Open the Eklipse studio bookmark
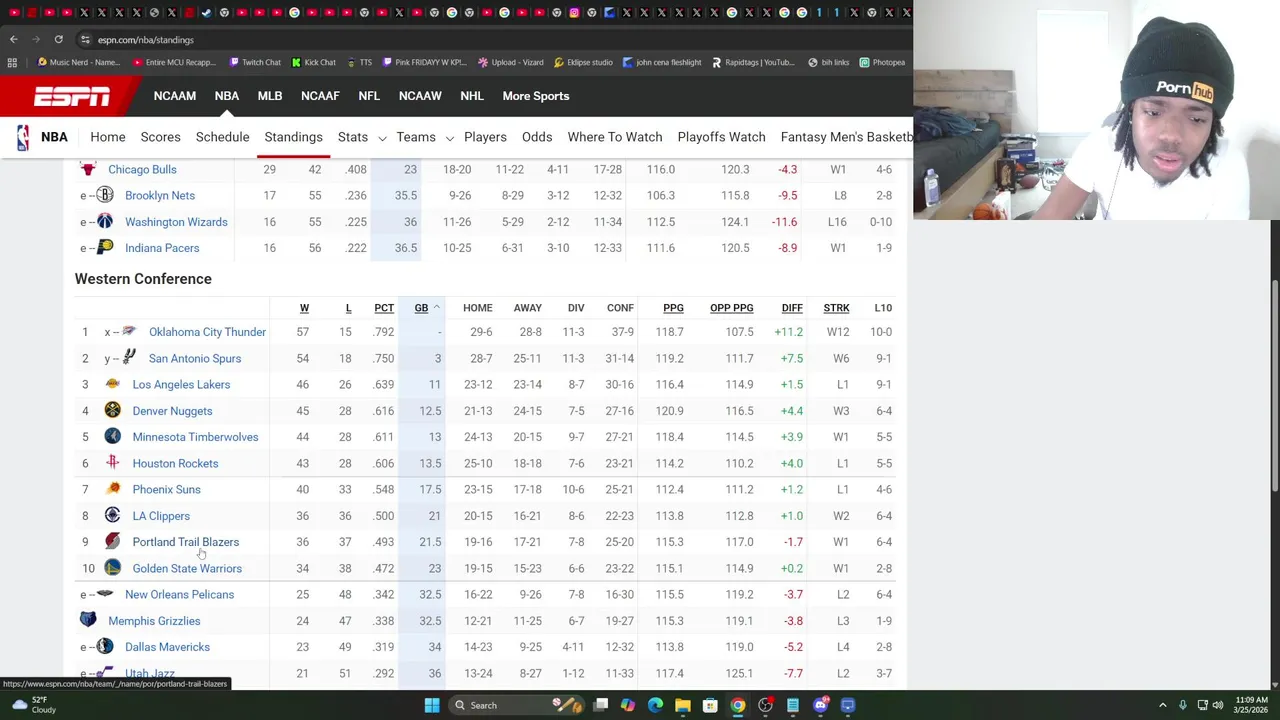1280x720 pixels. (x=582, y=62)
